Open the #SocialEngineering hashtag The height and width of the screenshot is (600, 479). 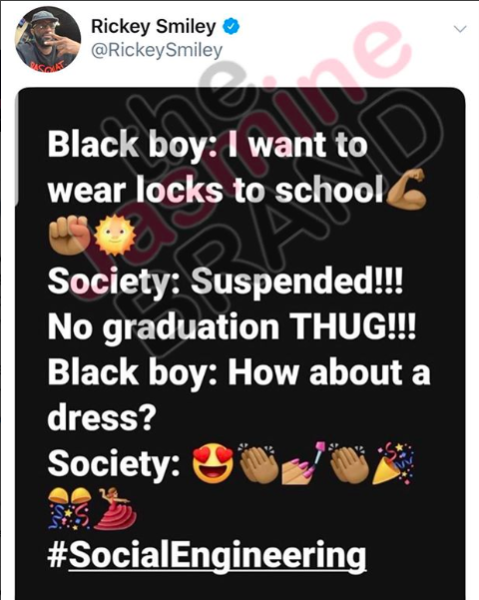pyautogui.click(x=207, y=555)
